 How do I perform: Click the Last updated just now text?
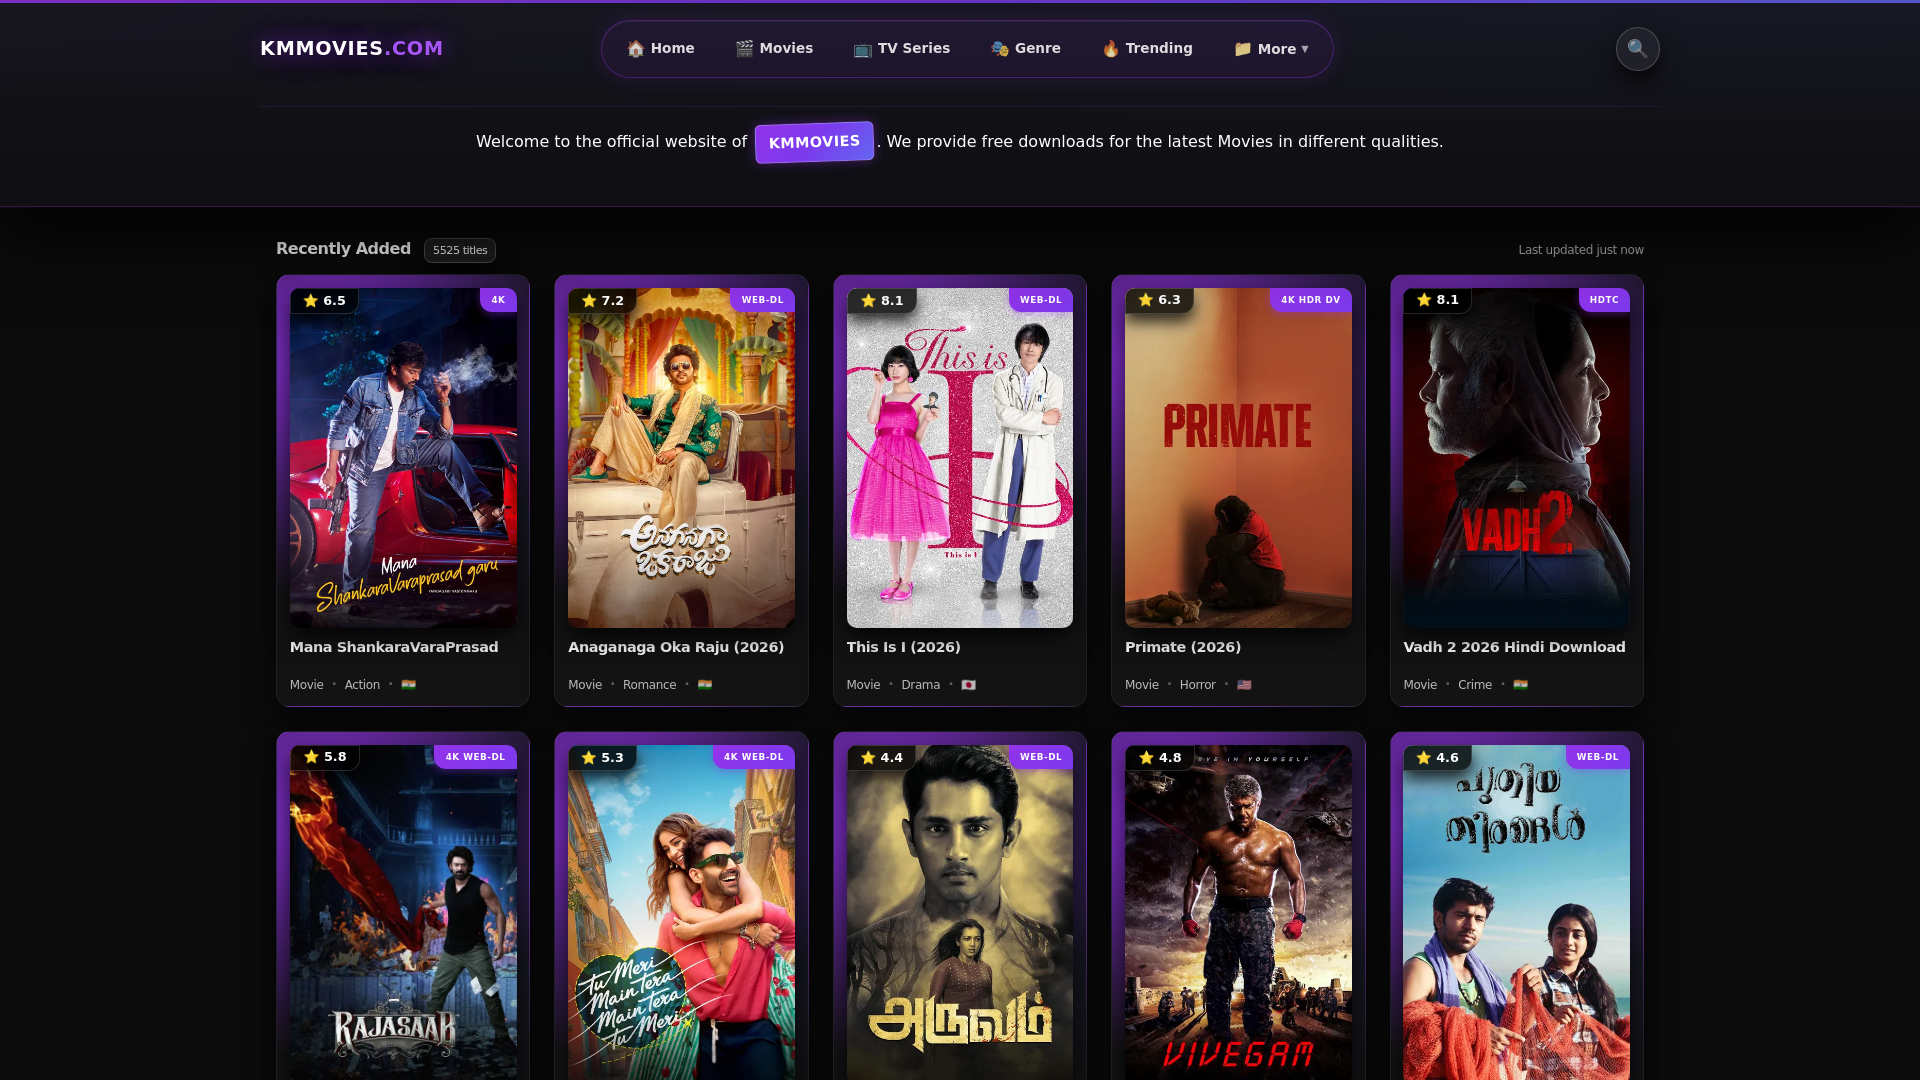[x=1580, y=250]
